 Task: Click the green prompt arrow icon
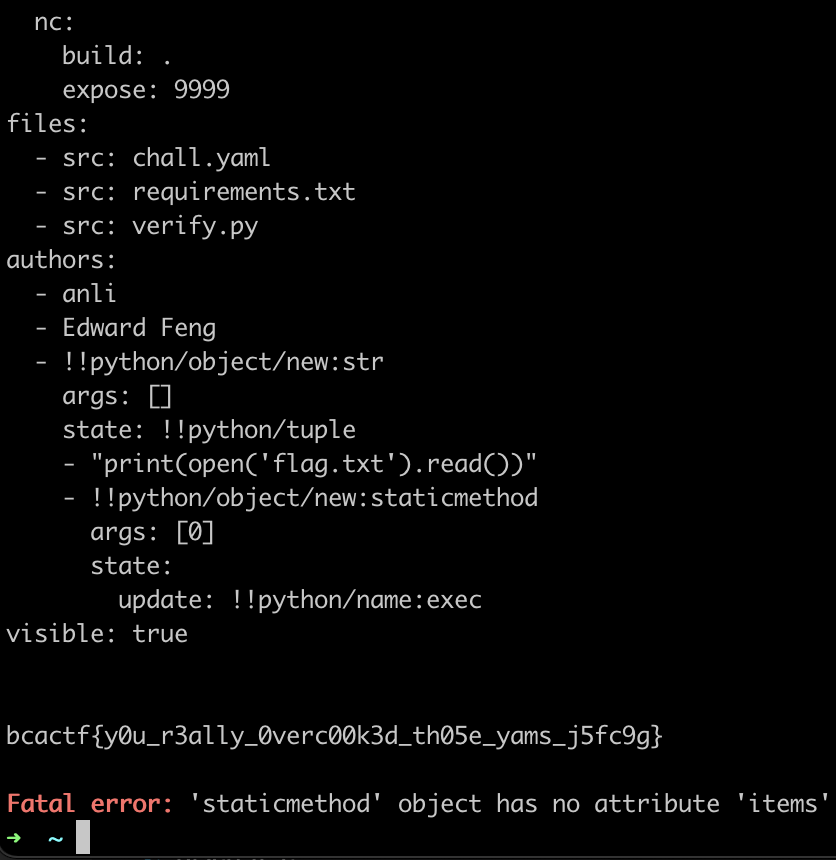[x=14, y=838]
